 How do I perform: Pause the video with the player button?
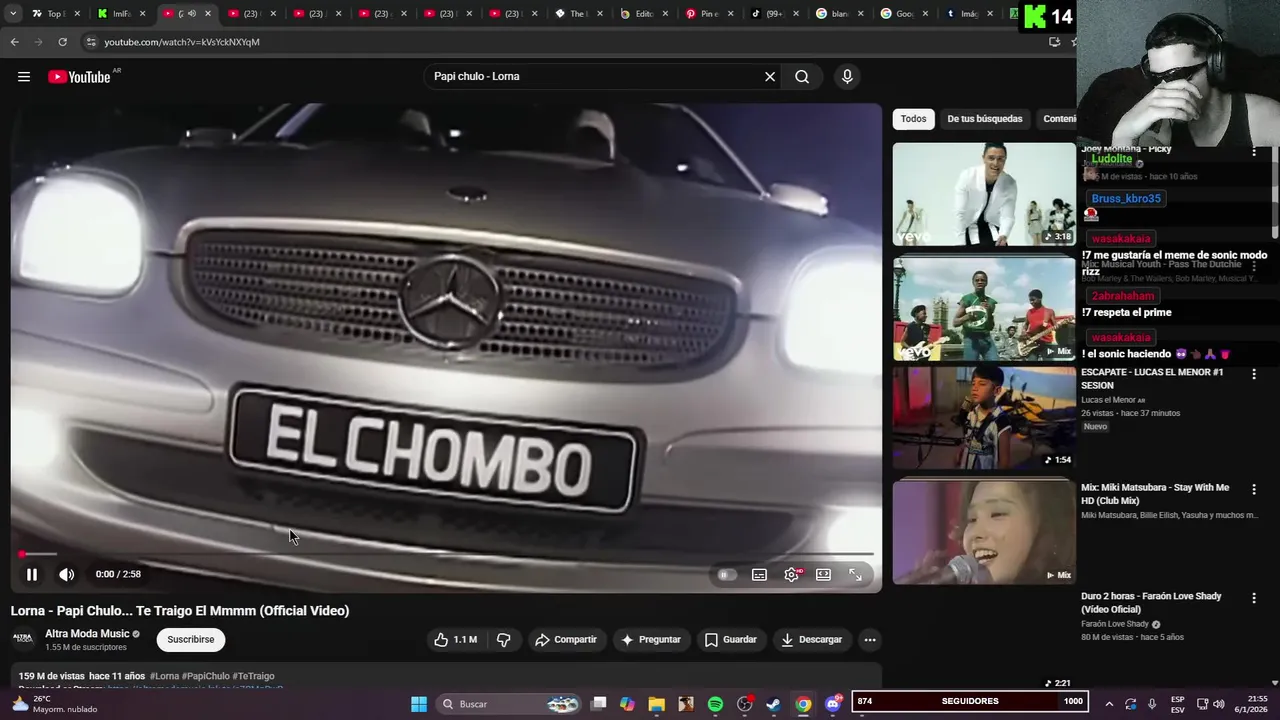32,574
